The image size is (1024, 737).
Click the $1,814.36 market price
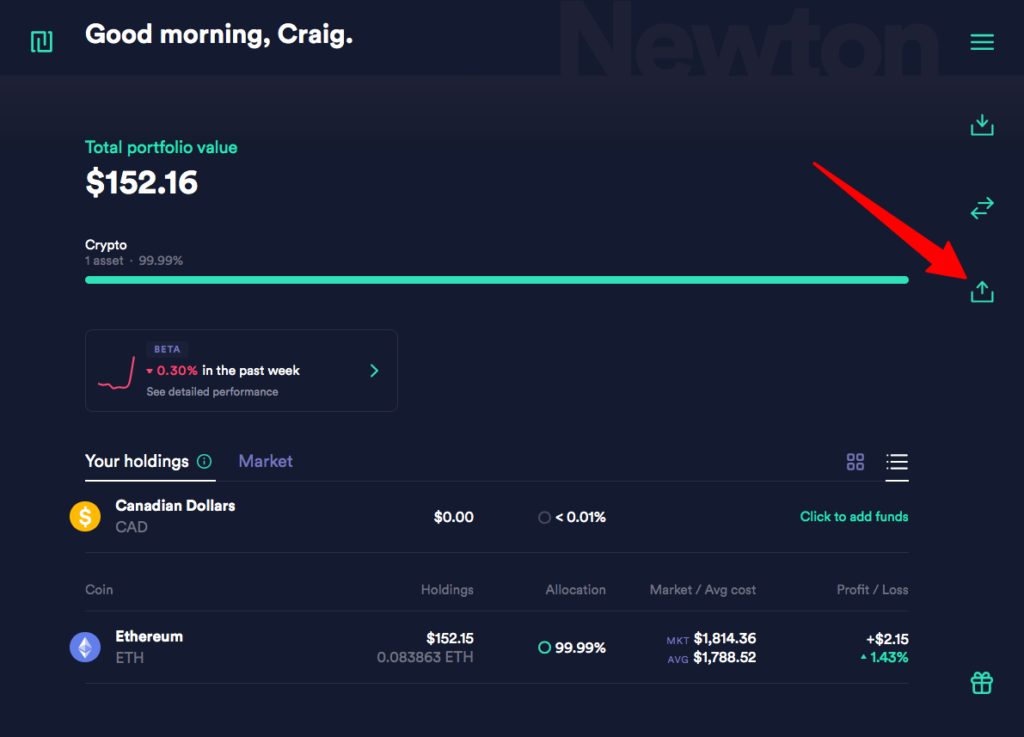coord(725,638)
